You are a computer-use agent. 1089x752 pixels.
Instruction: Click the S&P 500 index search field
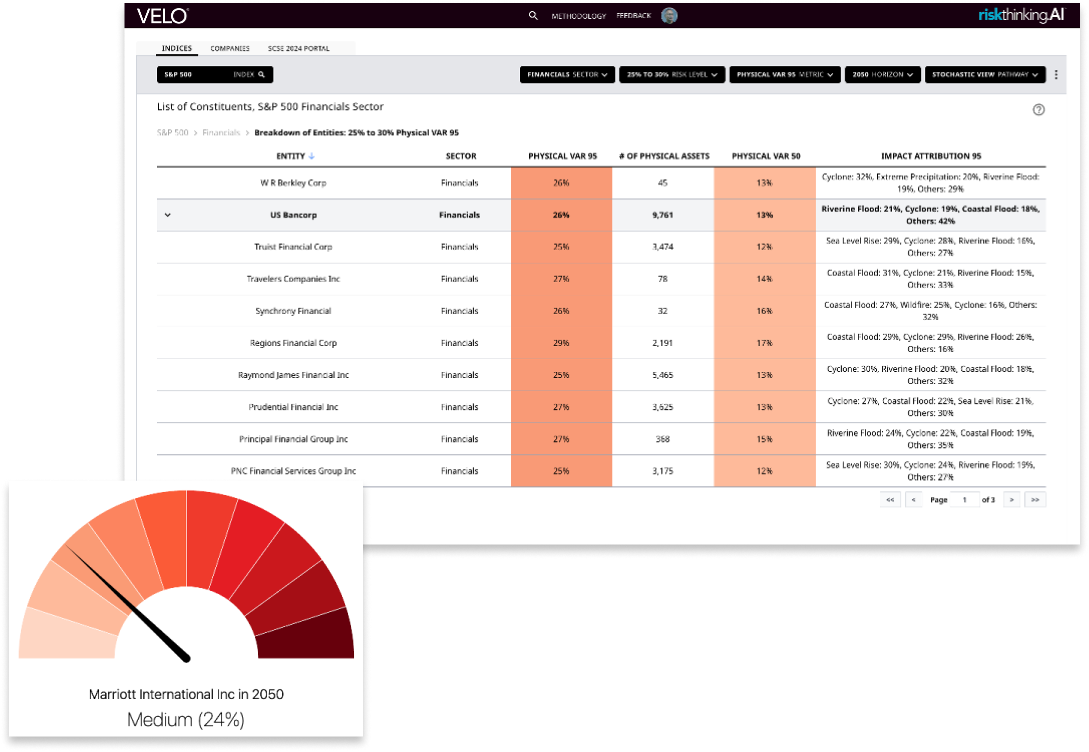click(215, 74)
